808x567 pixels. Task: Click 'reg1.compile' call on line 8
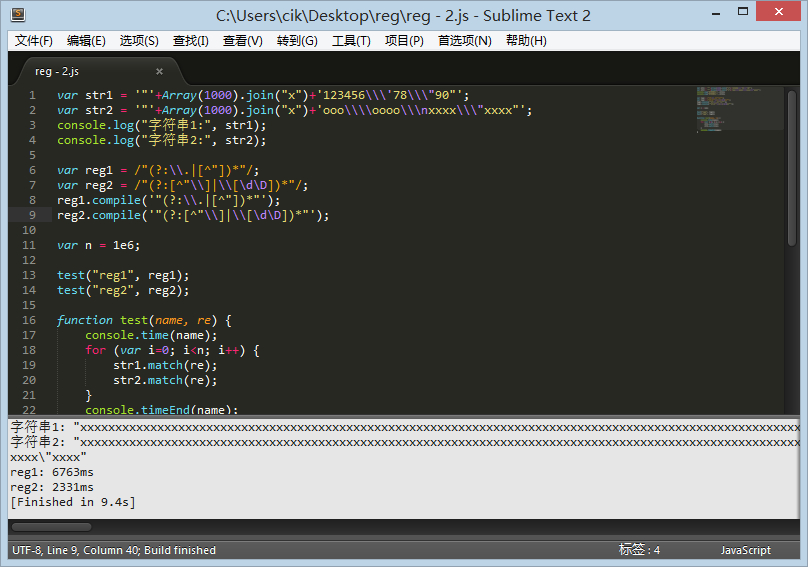tap(169, 200)
